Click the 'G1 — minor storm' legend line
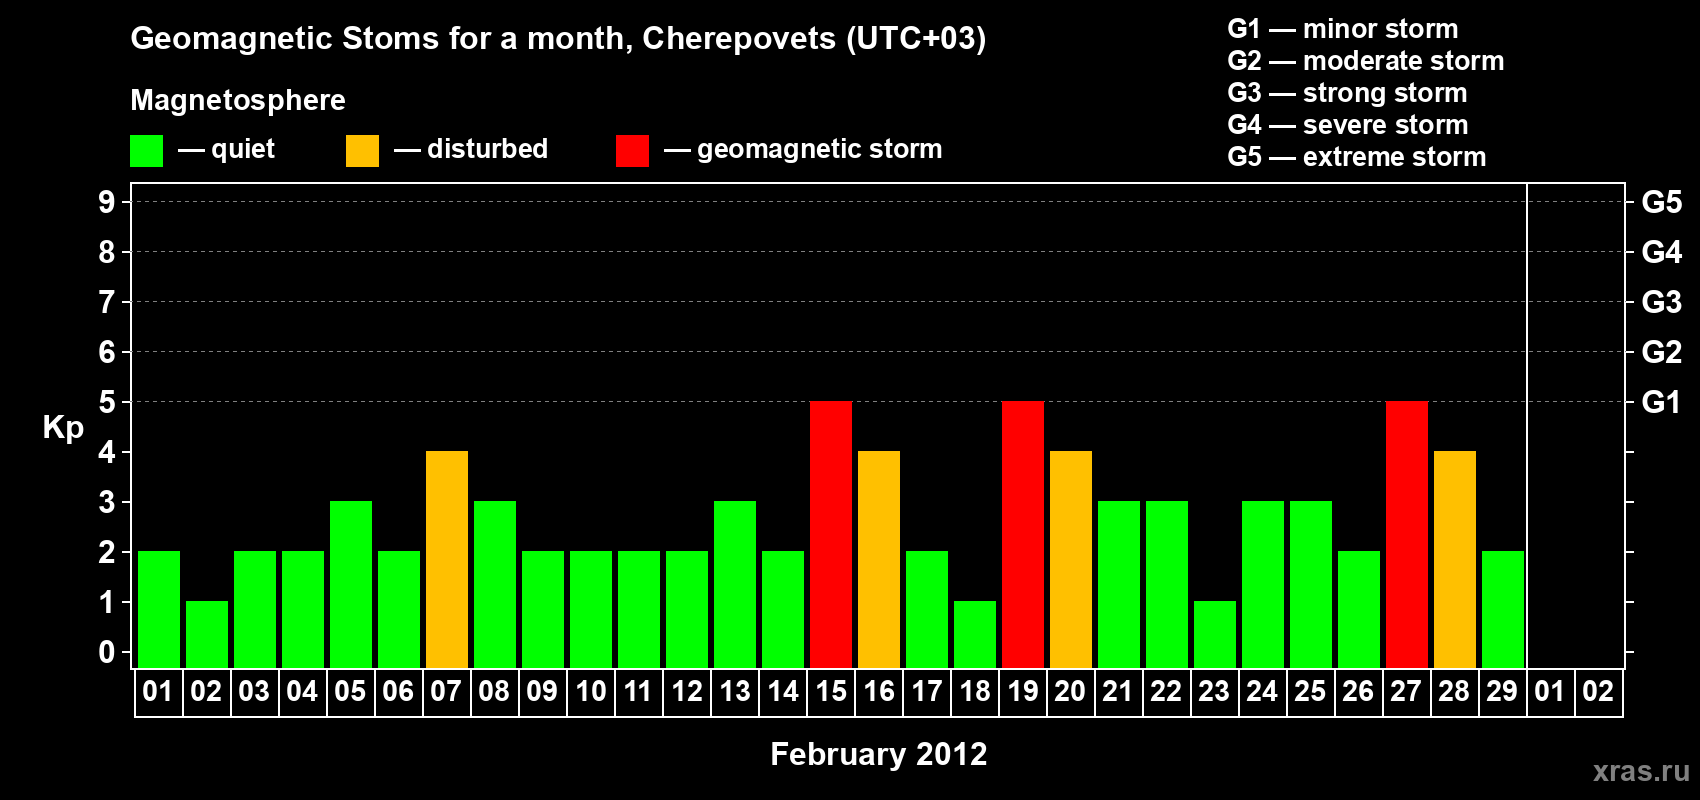1700x800 pixels. tap(1343, 29)
